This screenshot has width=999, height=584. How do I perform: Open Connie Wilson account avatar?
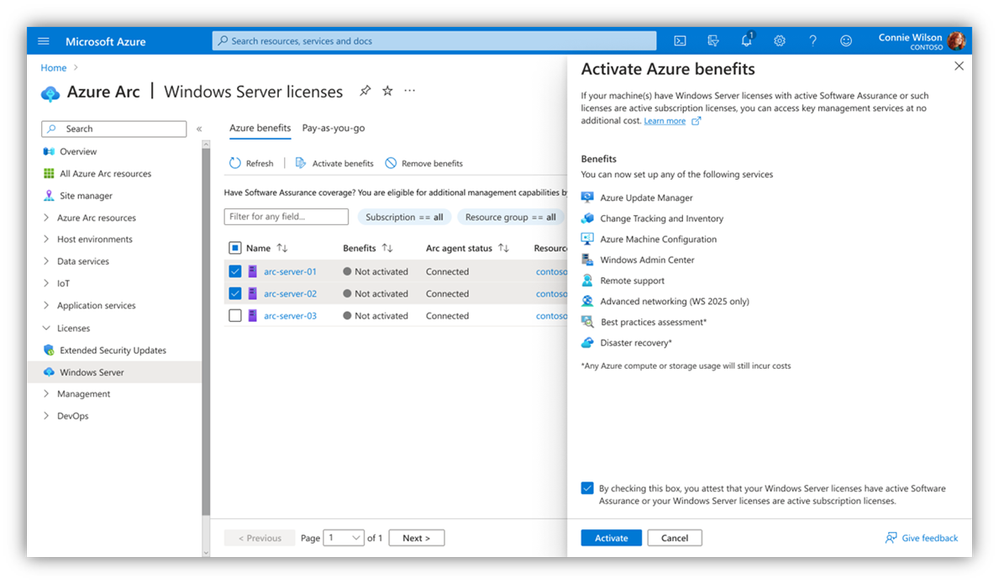point(956,41)
